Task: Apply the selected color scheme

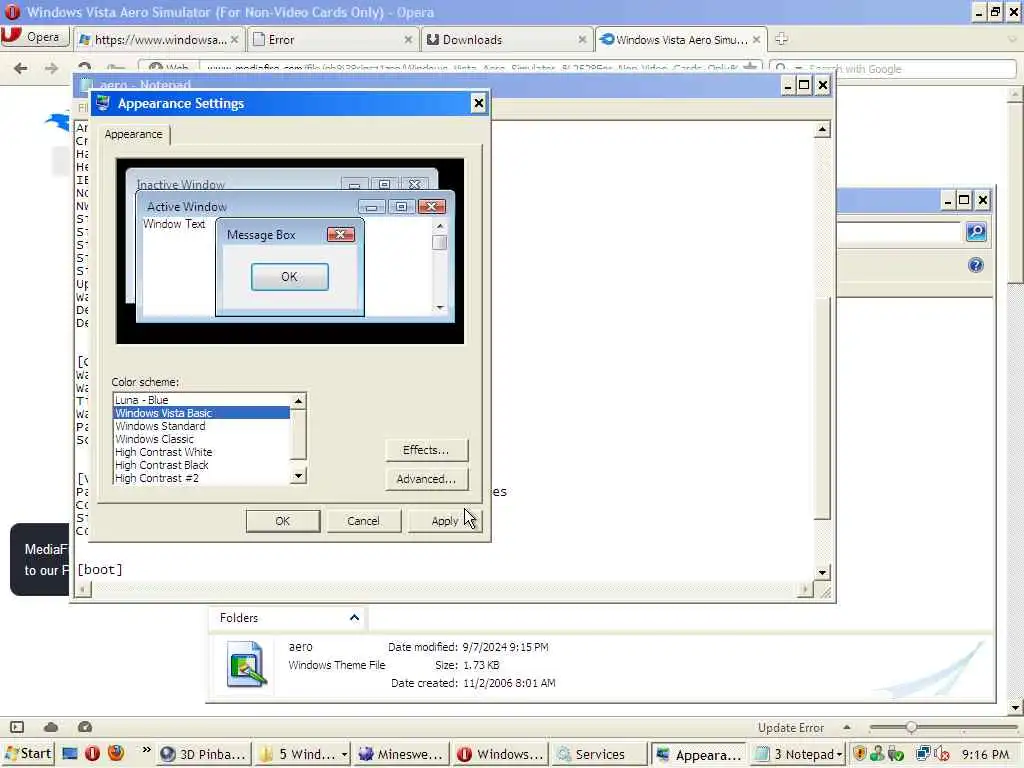Action: pyautogui.click(x=445, y=520)
